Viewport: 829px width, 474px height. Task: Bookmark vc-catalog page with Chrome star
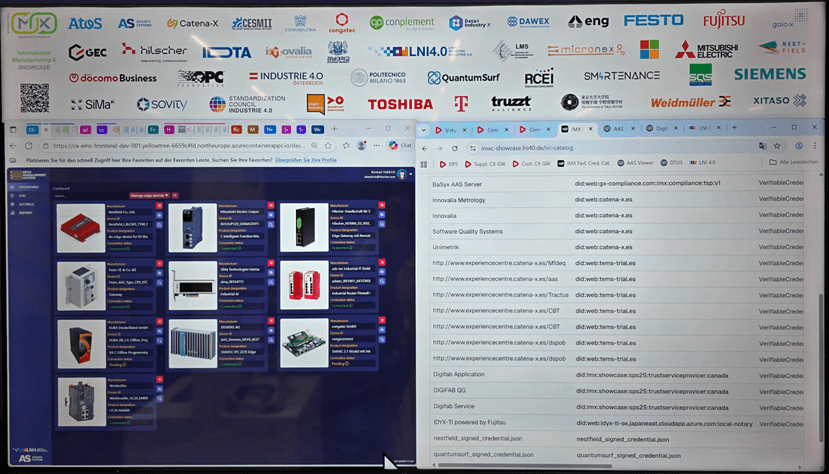(777, 146)
